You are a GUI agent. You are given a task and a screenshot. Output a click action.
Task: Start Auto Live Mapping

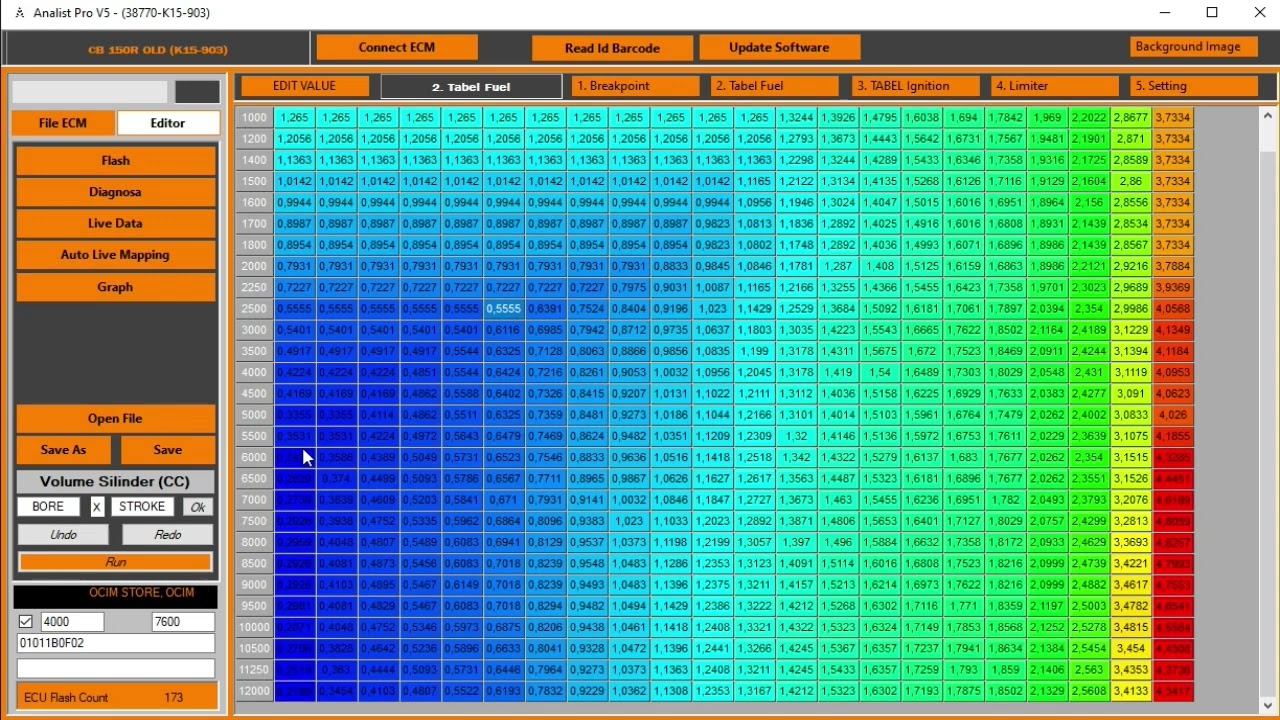coord(116,255)
